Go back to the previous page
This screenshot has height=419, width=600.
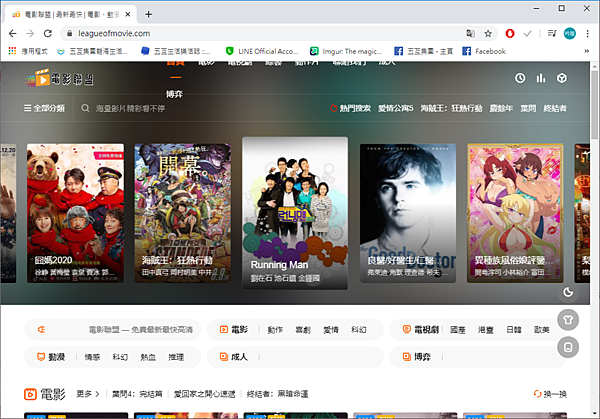[13, 34]
